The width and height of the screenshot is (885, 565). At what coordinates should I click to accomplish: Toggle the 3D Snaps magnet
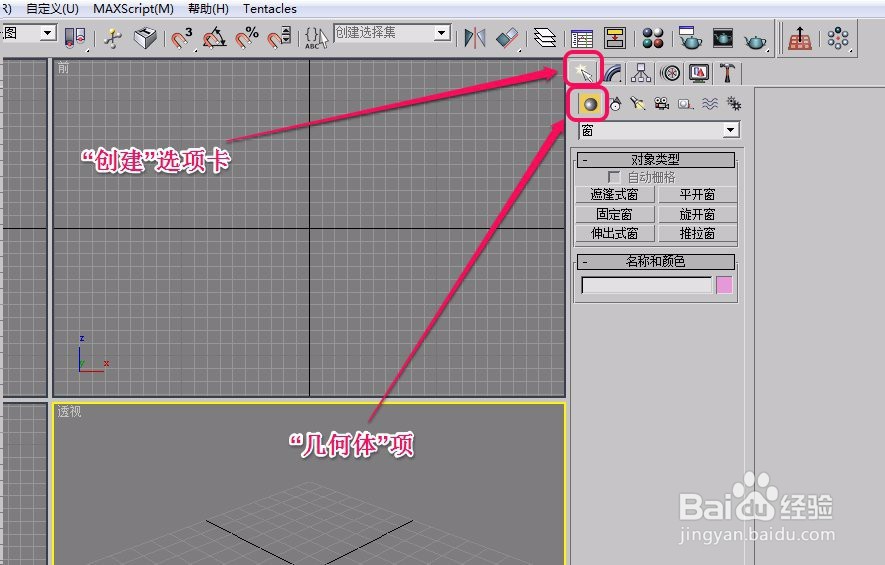[x=182, y=38]
